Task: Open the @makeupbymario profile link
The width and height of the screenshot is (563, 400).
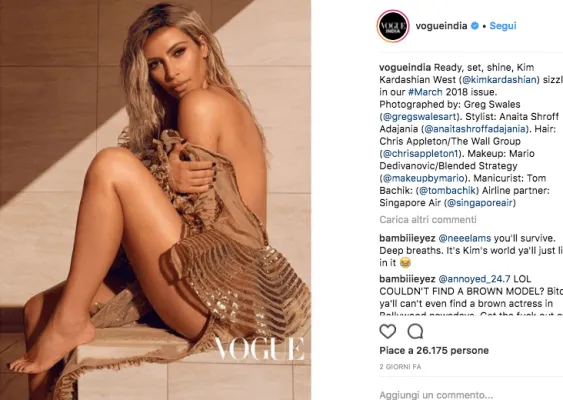Action: pos(423,178)
